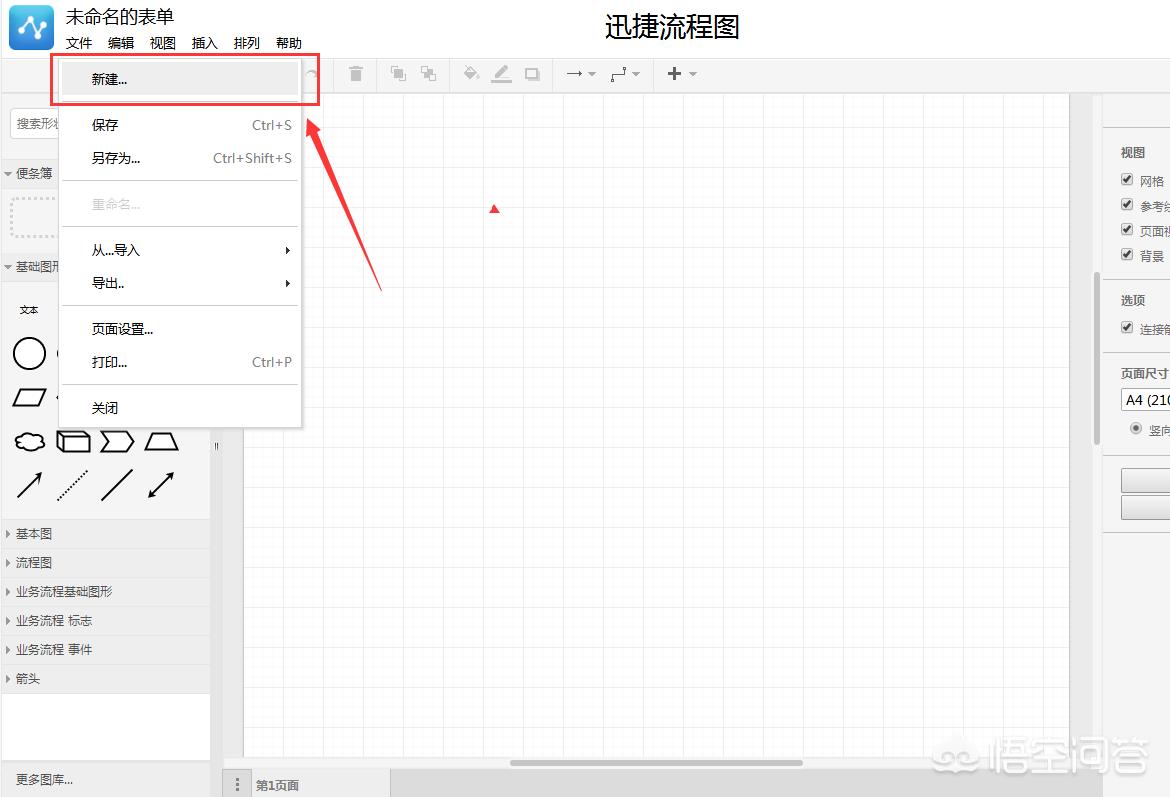This screenshot has width=1170, height=797.
Task: Open the plus insert dropdown caret
Action: pos(692,74)
